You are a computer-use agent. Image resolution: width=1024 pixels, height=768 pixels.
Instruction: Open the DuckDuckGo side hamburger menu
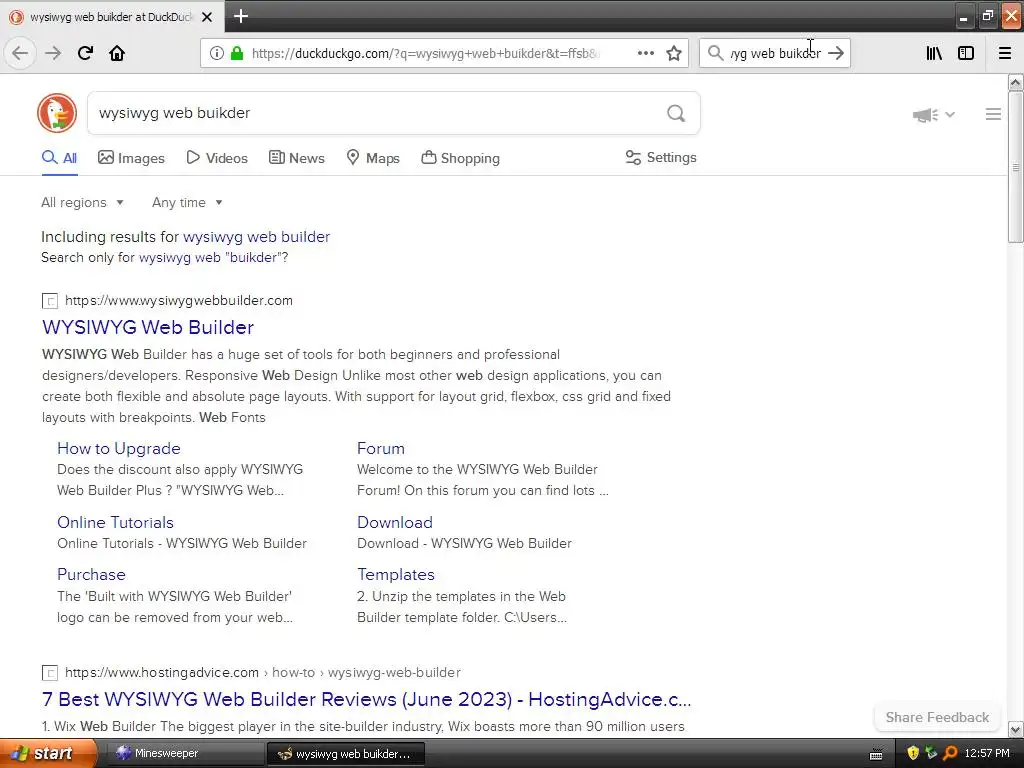993,114
